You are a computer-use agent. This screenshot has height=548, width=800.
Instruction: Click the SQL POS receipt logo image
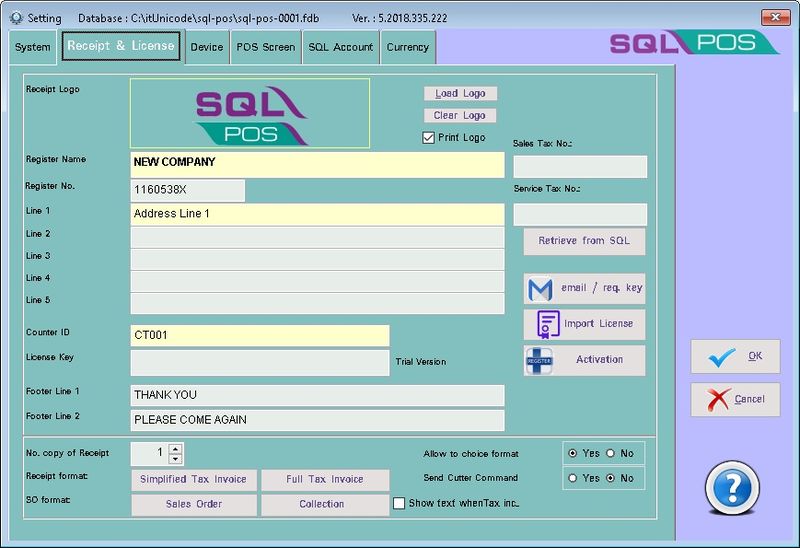pyautogui.click(x=250, y=114)
